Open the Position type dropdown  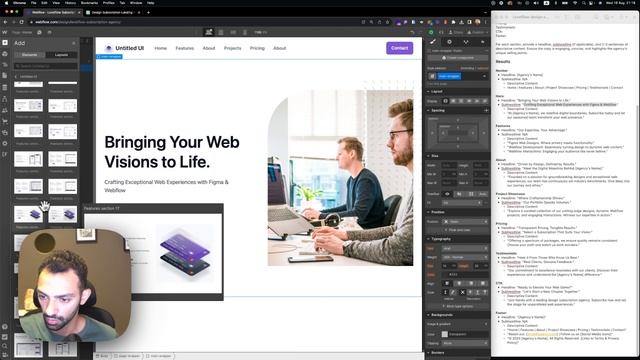465,222
